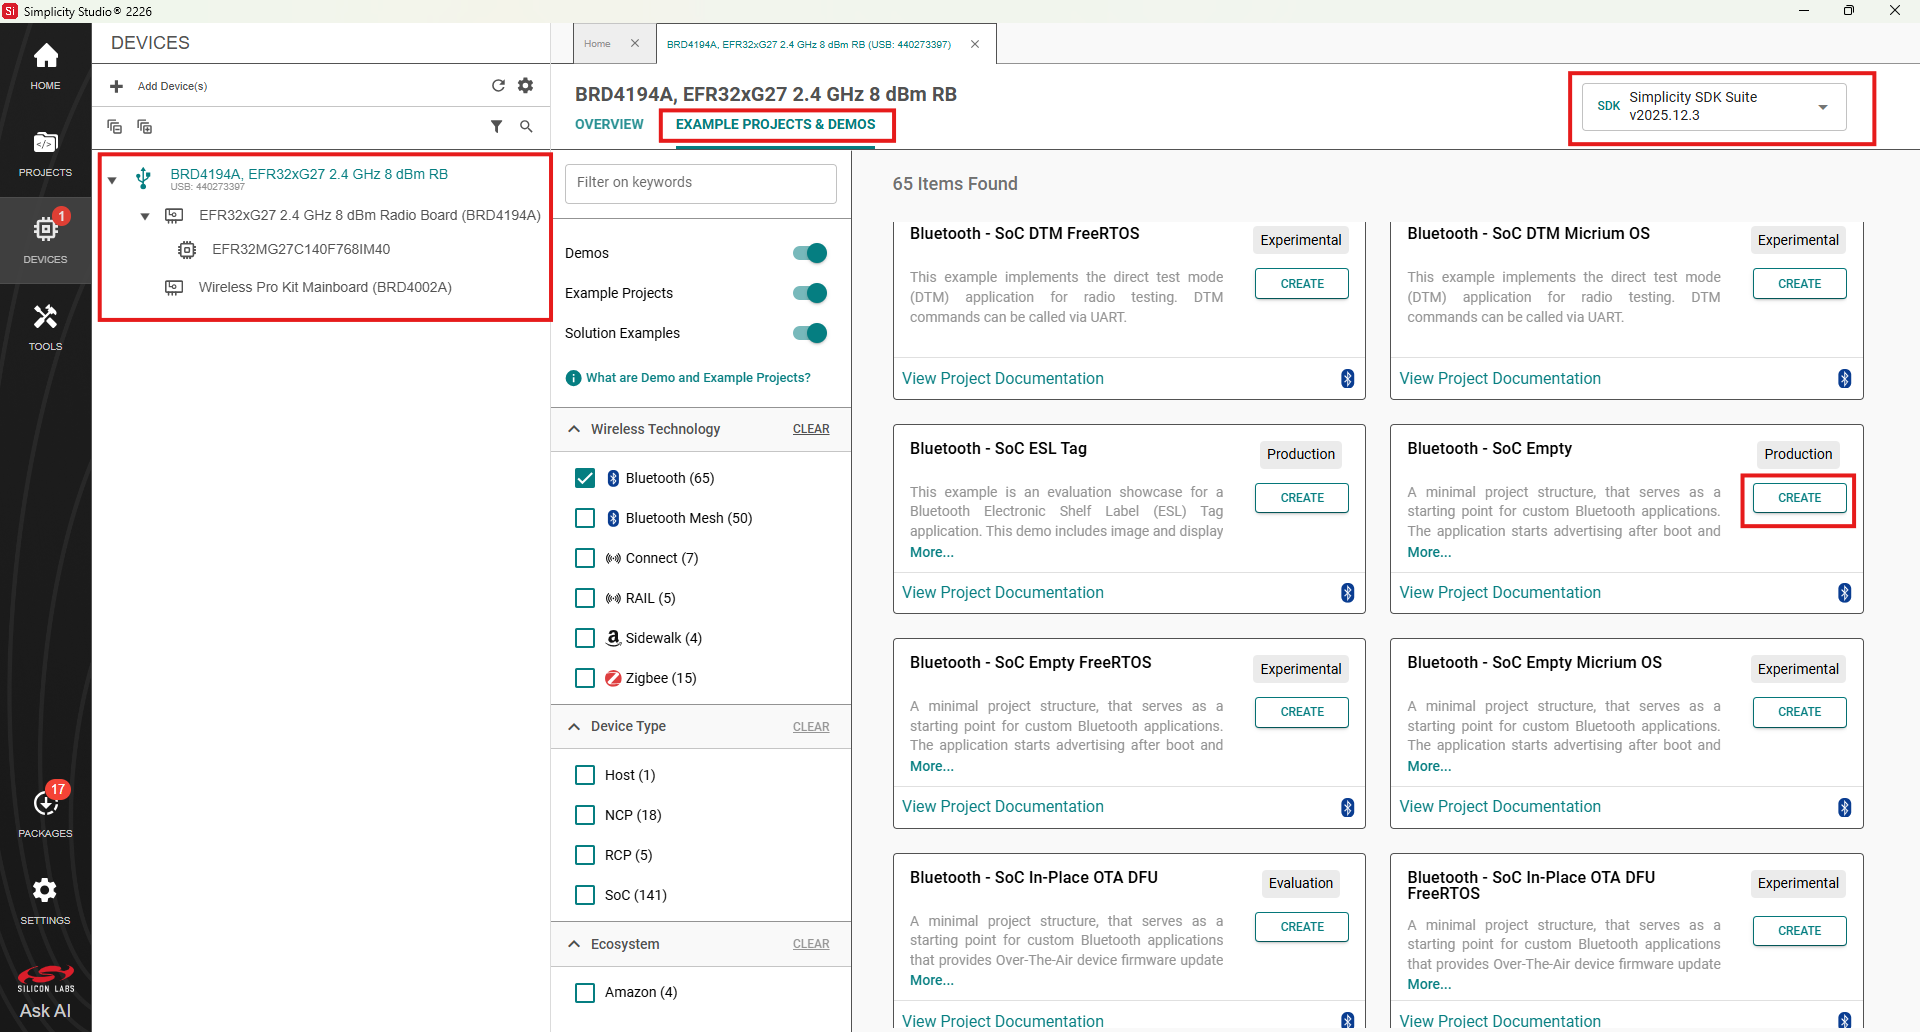This screenshot has width=1920, height=1032.
Task: Refresh the devices list
Action: click(x=498, y=85)
